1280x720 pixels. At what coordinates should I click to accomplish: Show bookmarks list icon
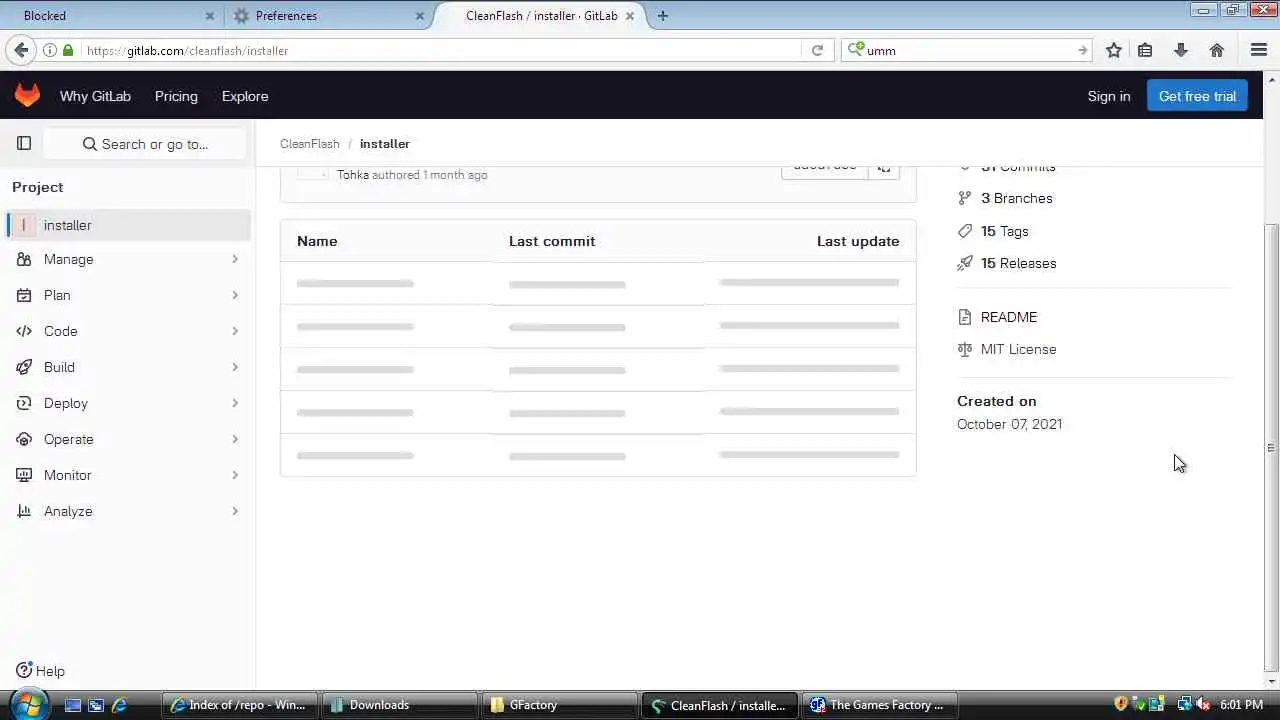(1145, 50)
